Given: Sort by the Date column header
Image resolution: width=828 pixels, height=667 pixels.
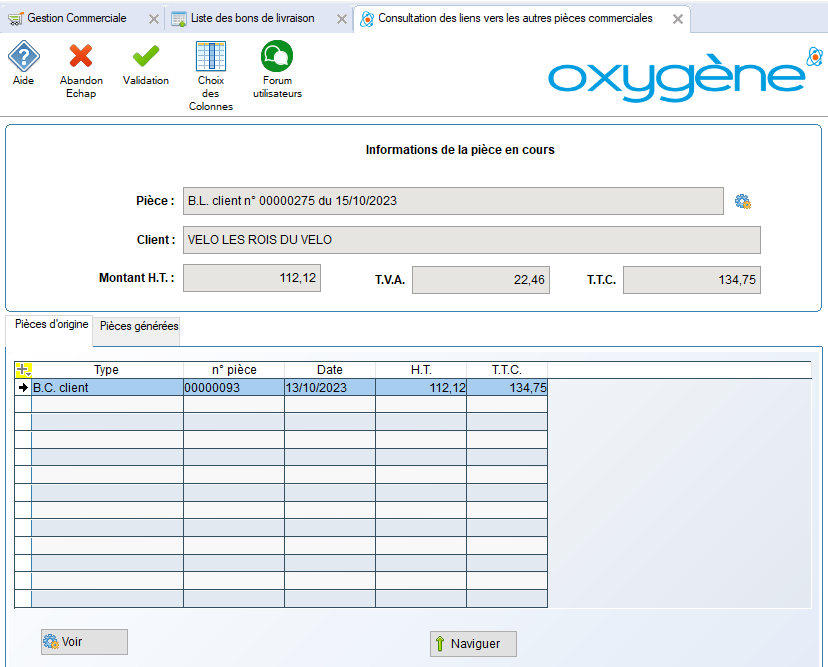Looking at the screenshot, I should coord(329,370).
